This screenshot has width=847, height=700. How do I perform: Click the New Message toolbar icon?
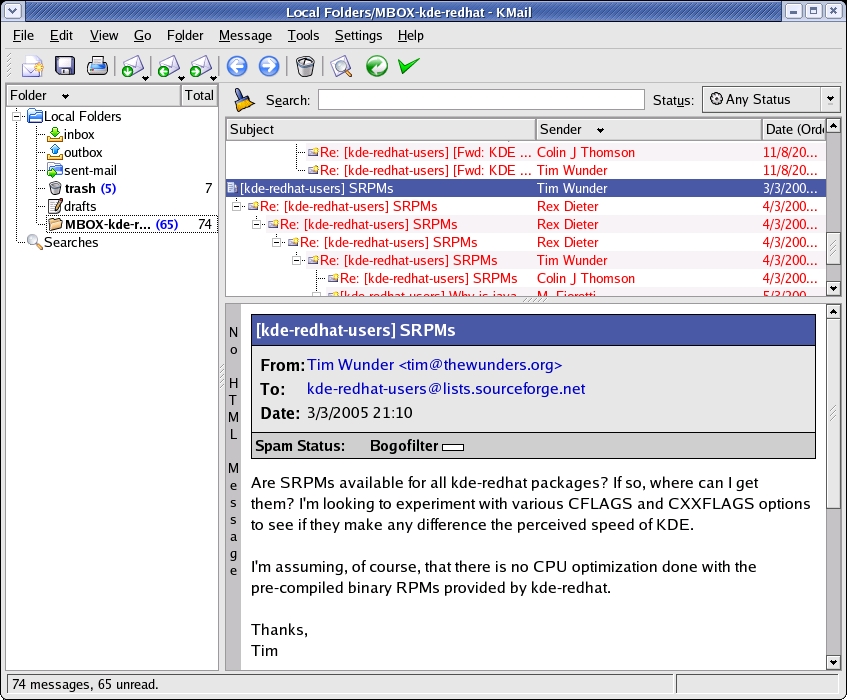point(32,67)
